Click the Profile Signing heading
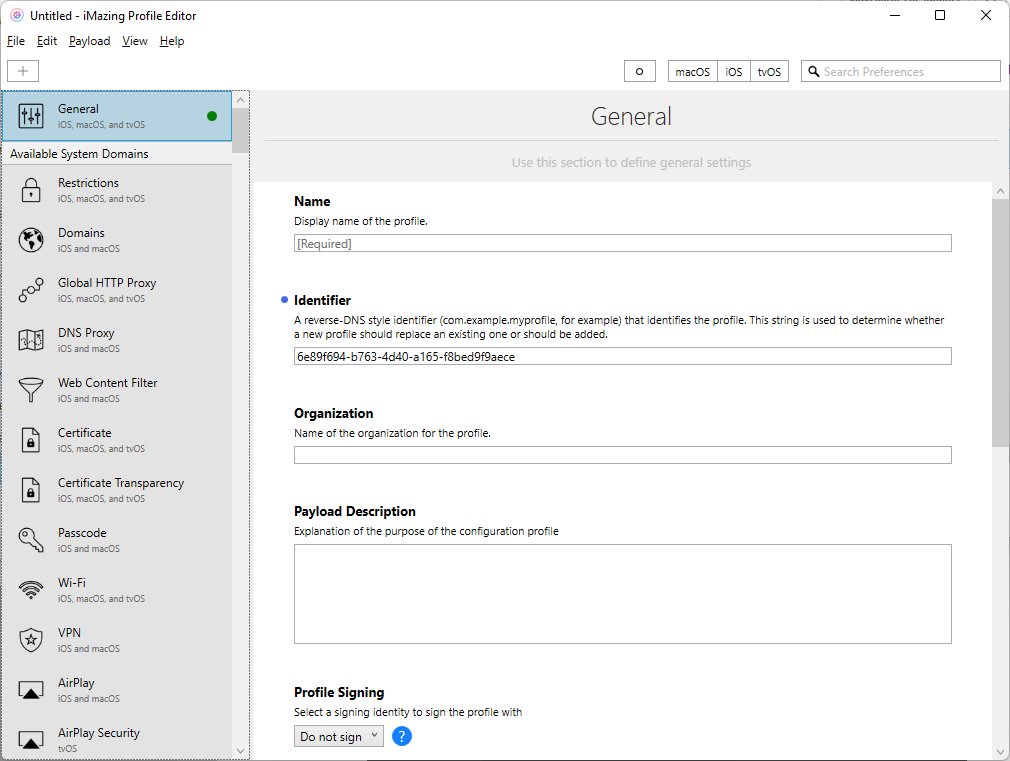The width and height of the screenshot is (1010, 761). pyautogui.click(x=339, y=692)
